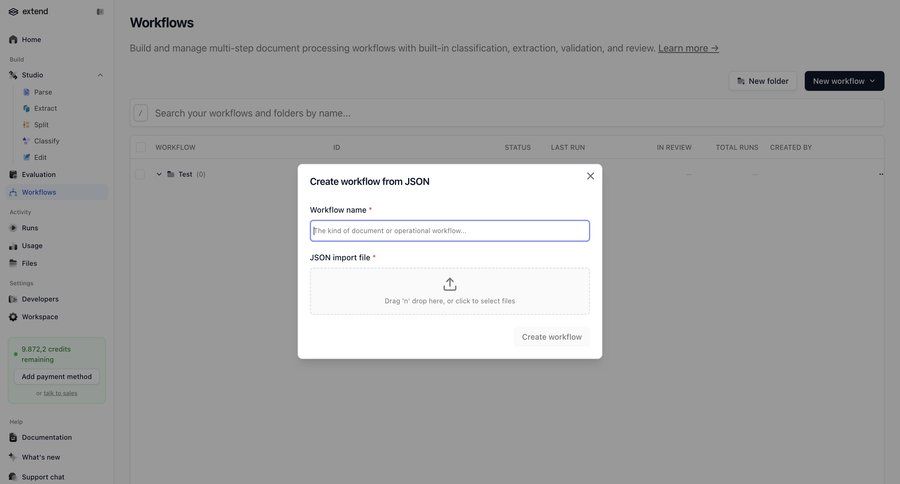Open the Edit tool
Image resolution: width=900 pixels, height=484 pixels.
click(40, 157)
